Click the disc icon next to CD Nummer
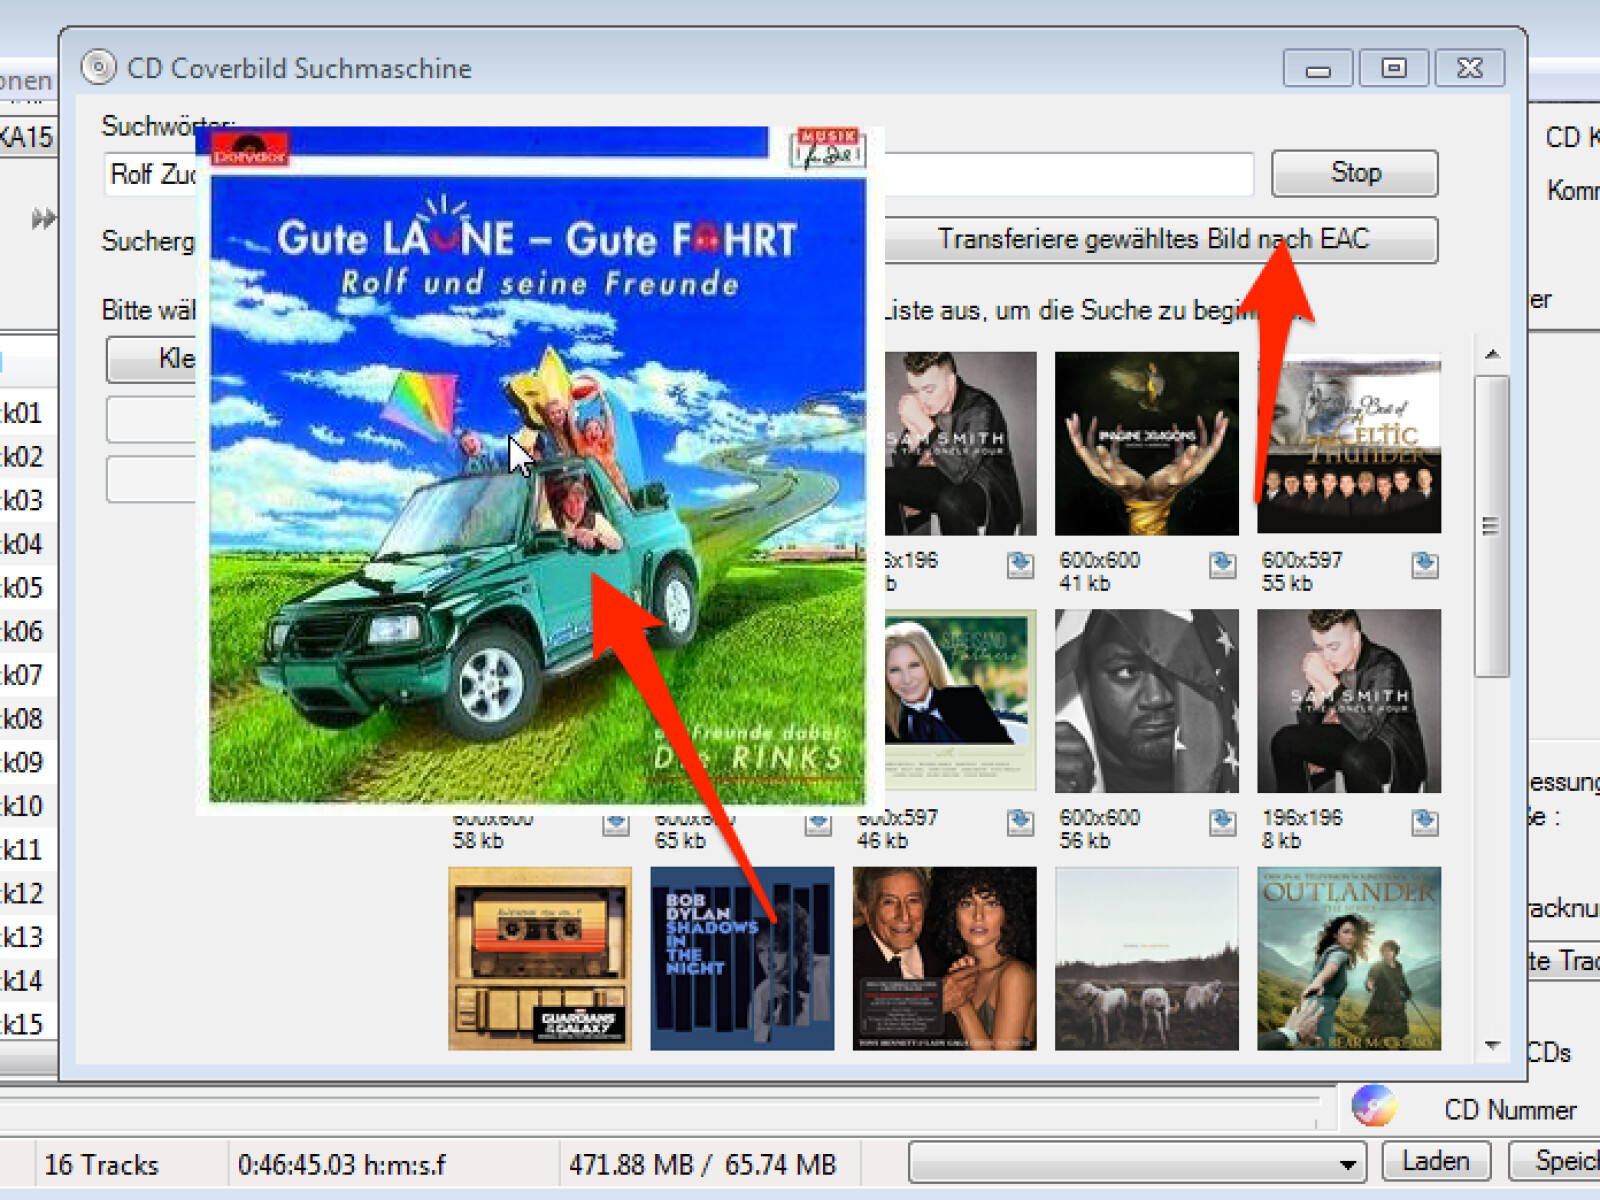 click(1373, 1106)
